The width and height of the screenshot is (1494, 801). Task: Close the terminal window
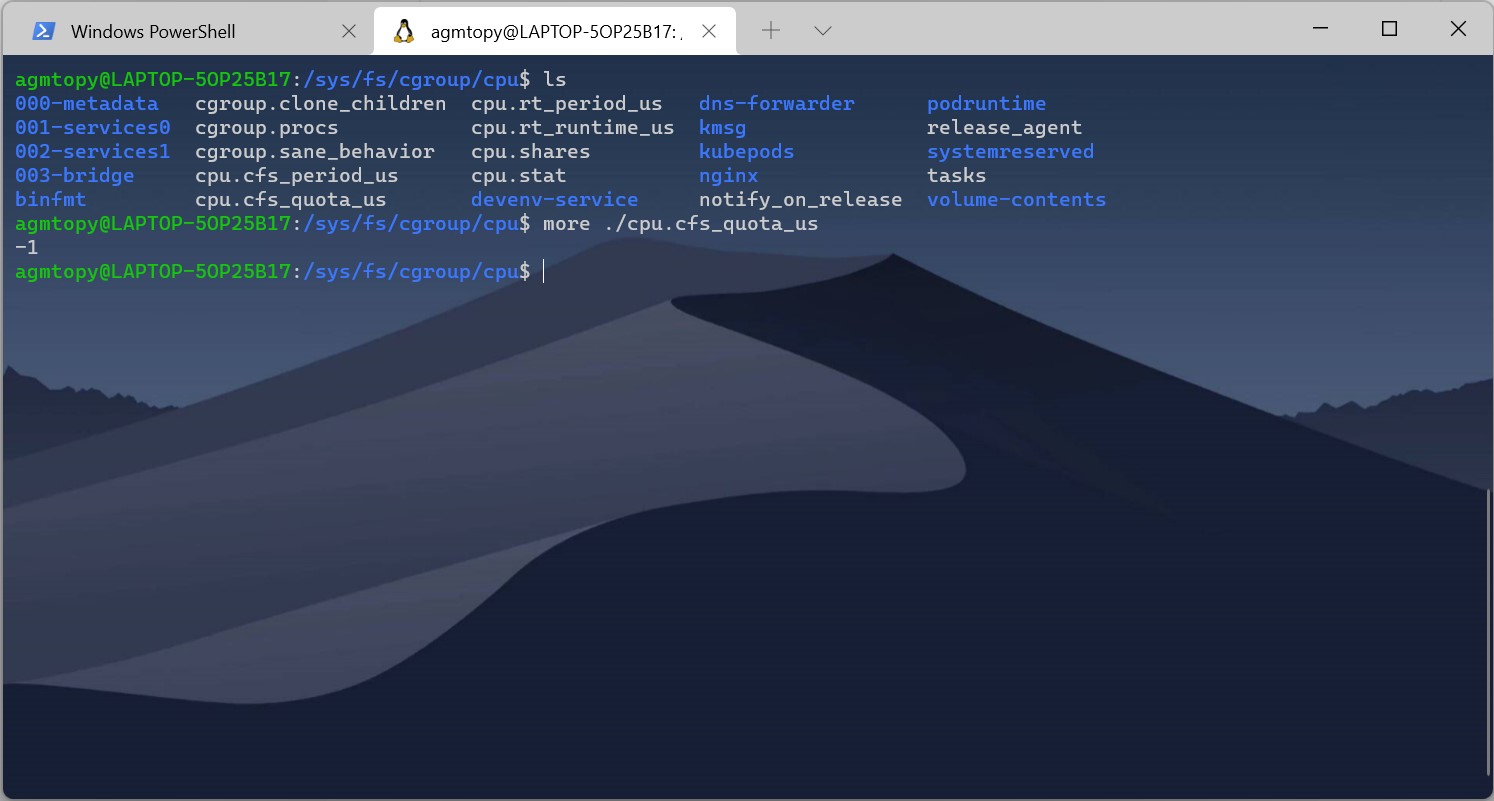pyautogui.click(x=1458, y=29)
